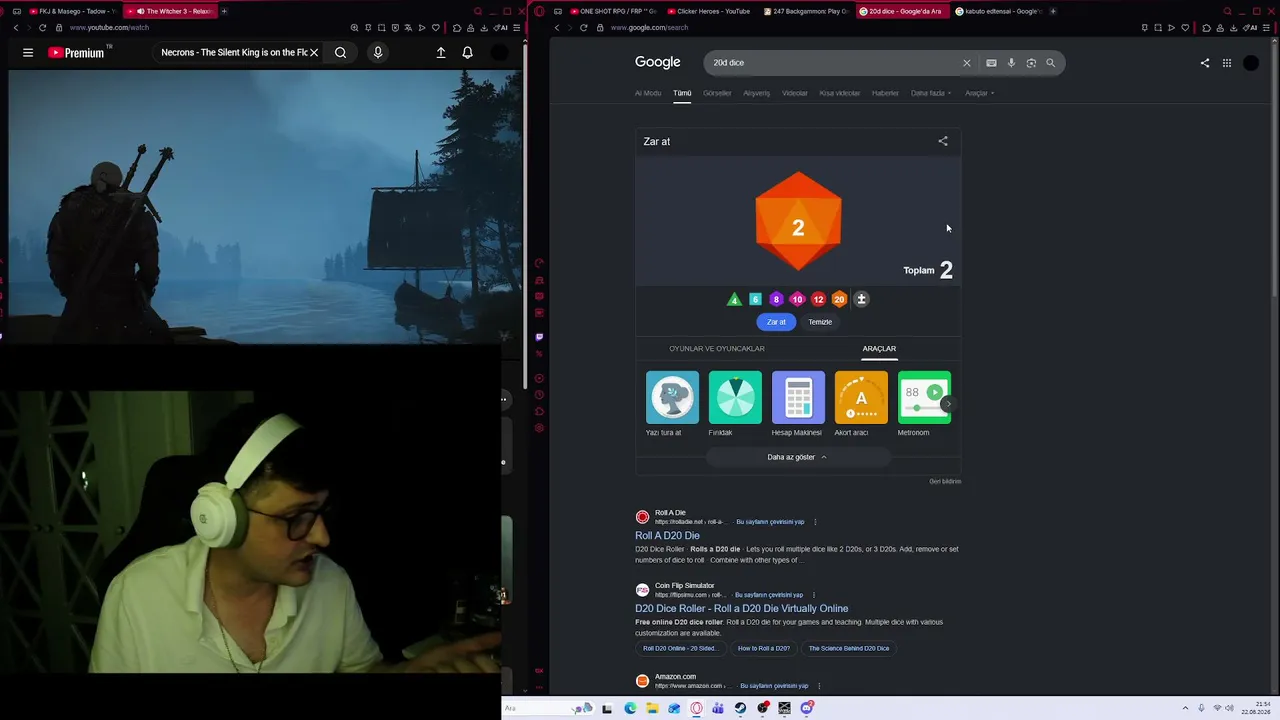
Task: Open Google image search by camera
Action: click(x=1031, y=63)
